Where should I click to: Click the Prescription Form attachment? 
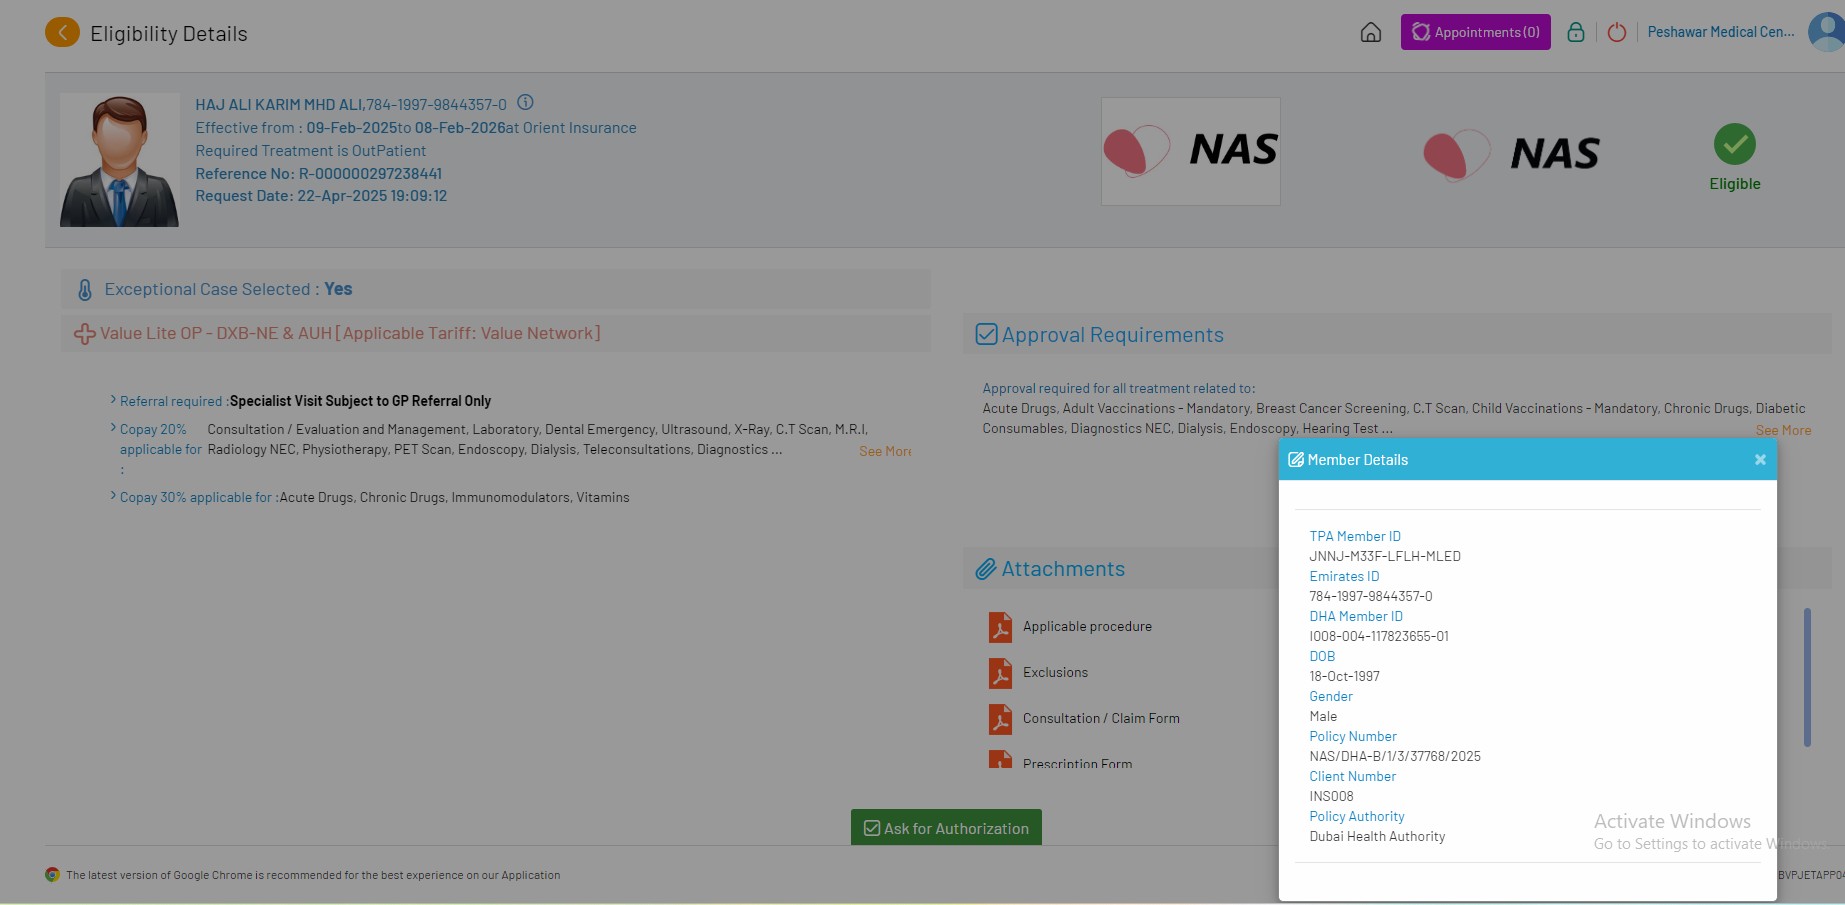pos(1077,763)
